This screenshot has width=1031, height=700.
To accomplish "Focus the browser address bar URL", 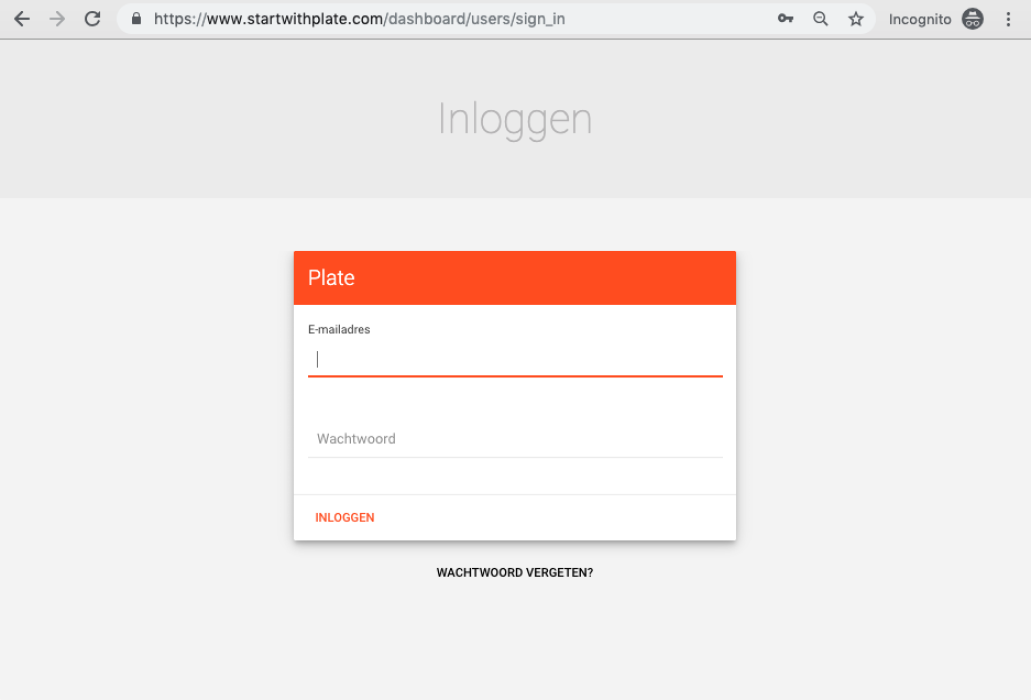I will coord(360,19).
